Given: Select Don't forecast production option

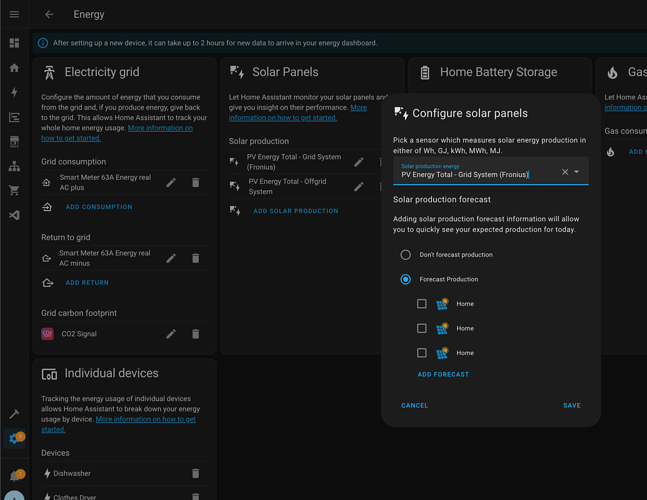Looking at the screenshot, I should point(406,255).
